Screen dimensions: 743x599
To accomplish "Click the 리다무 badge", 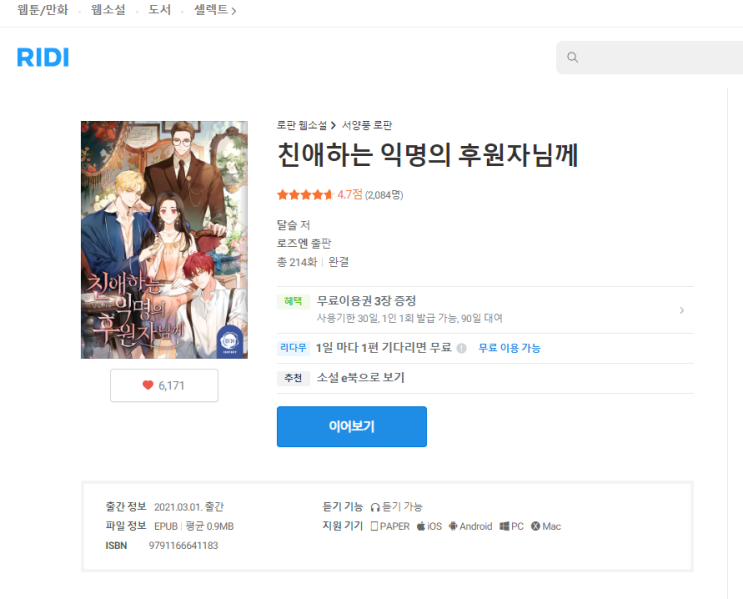I will point(293,348).
